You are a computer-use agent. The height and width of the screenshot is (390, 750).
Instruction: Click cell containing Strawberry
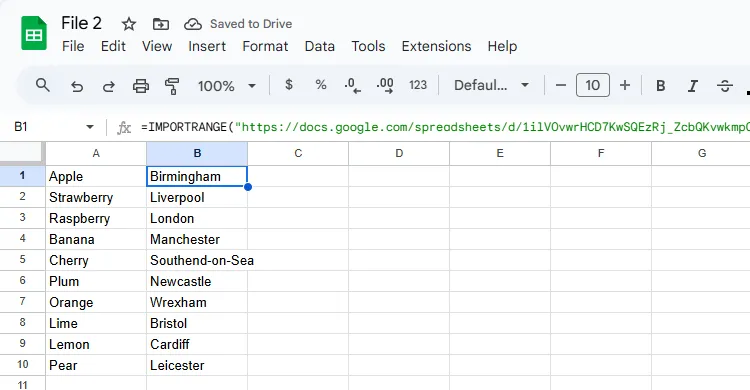(x=96, y=197)
